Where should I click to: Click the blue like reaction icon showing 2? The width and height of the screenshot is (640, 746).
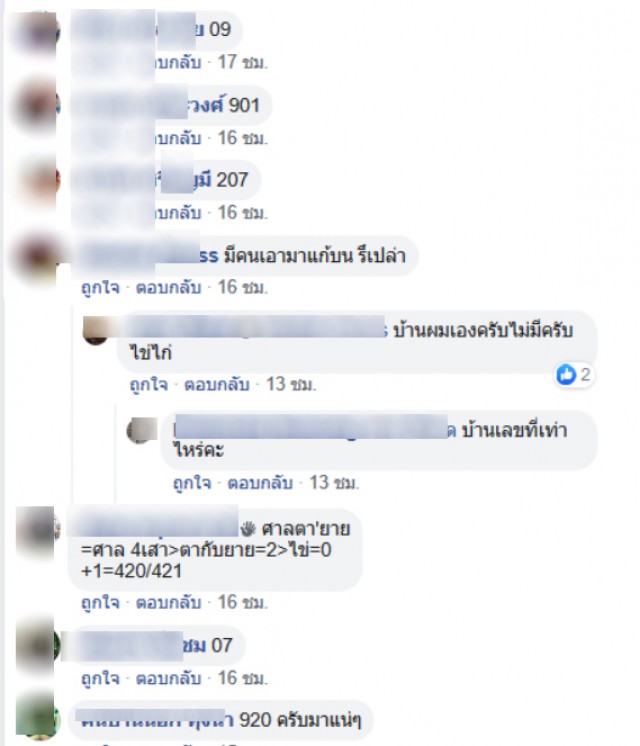[566, 374]
